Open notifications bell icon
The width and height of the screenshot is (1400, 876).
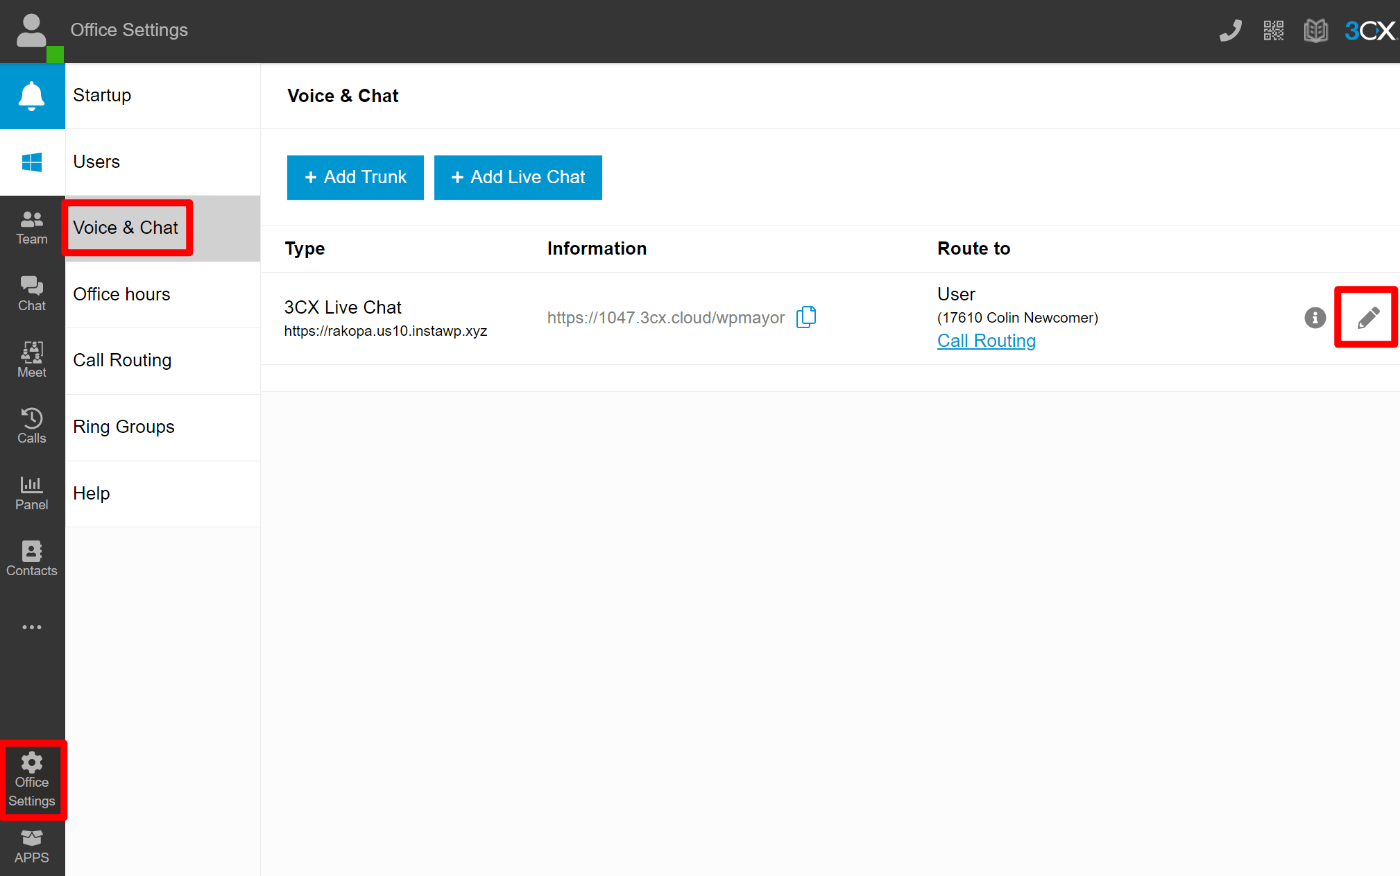pos(32,96)
